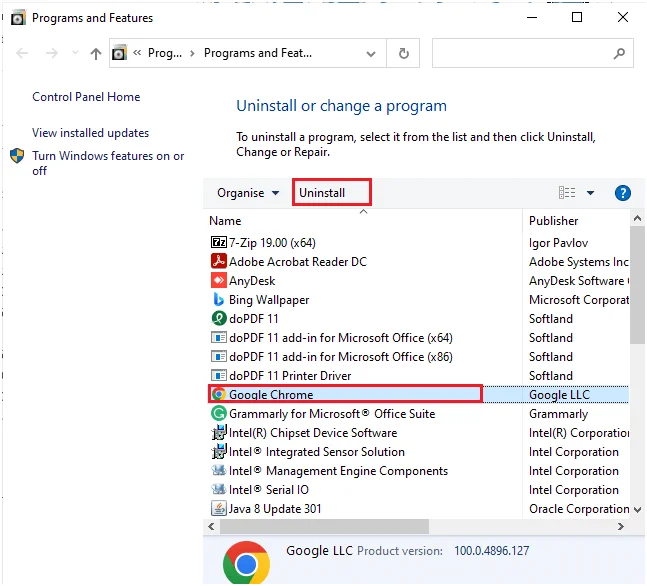Click Programs and Feat... breadcrumb

click(x=258, y=53)
